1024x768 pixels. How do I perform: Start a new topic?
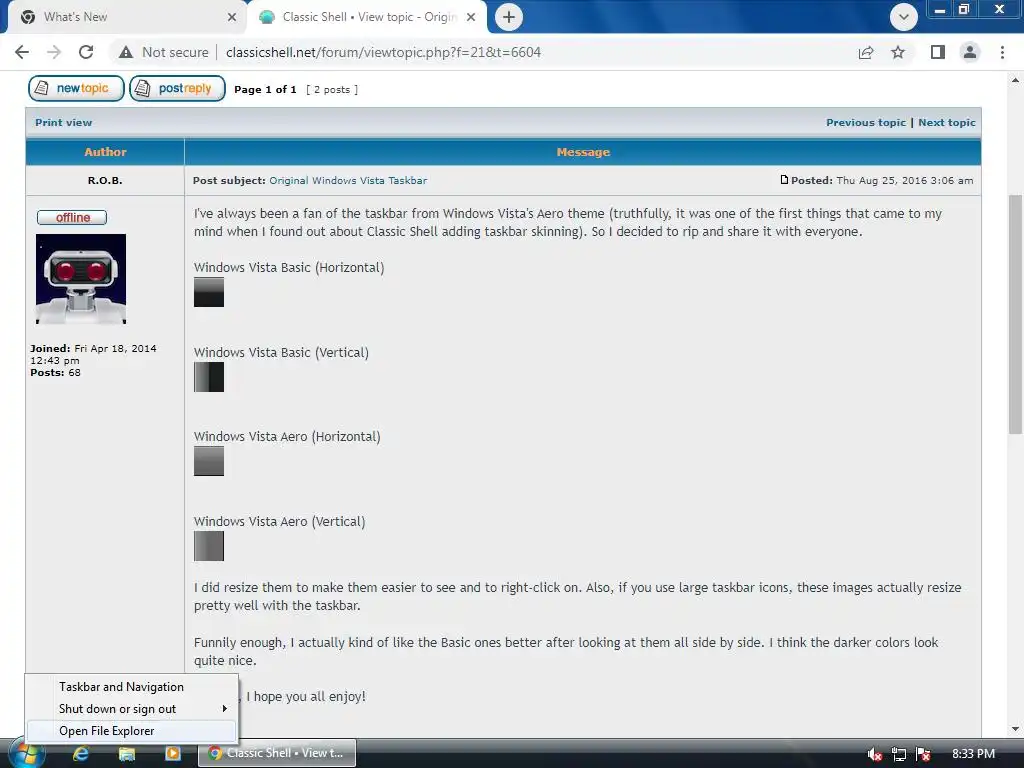(x=76, y=88)
